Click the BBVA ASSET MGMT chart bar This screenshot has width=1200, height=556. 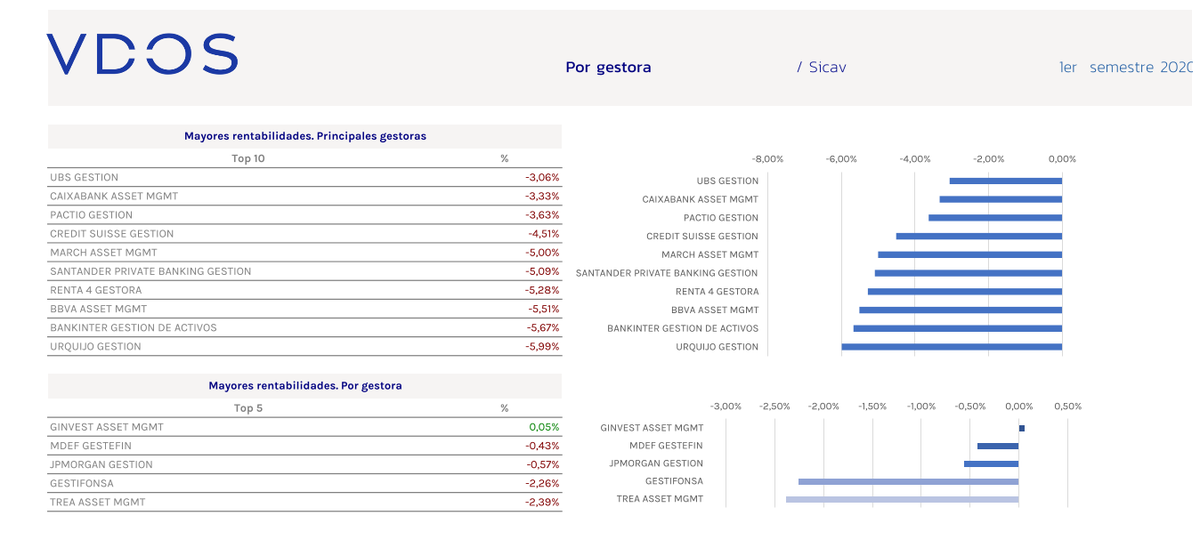click(960, 310)
